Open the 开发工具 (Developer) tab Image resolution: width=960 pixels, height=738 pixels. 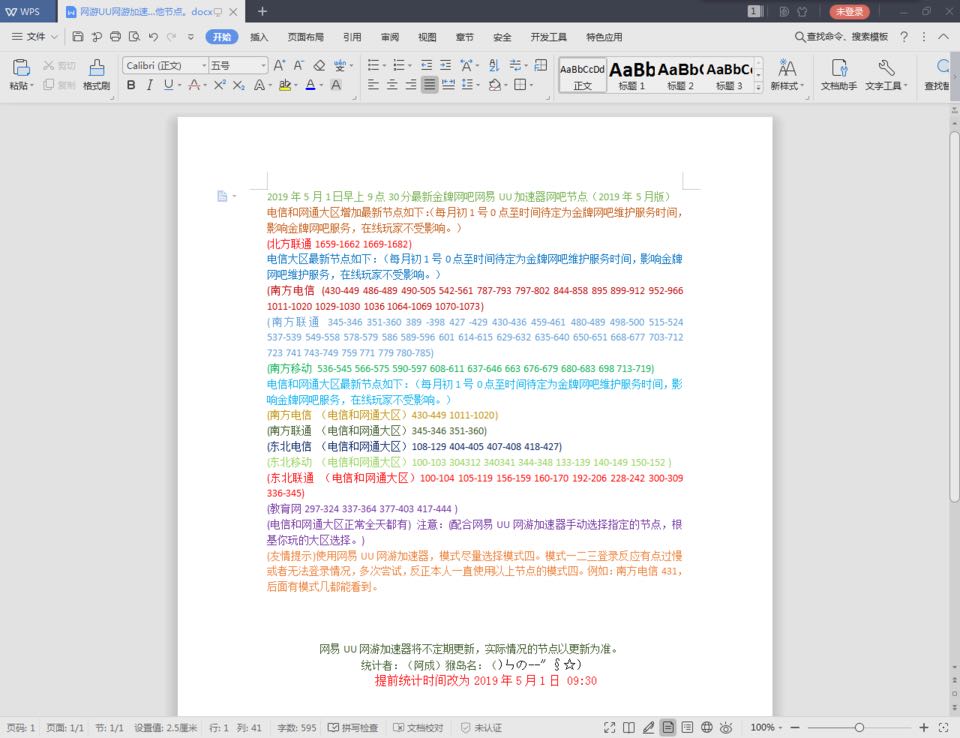(549, 37)
